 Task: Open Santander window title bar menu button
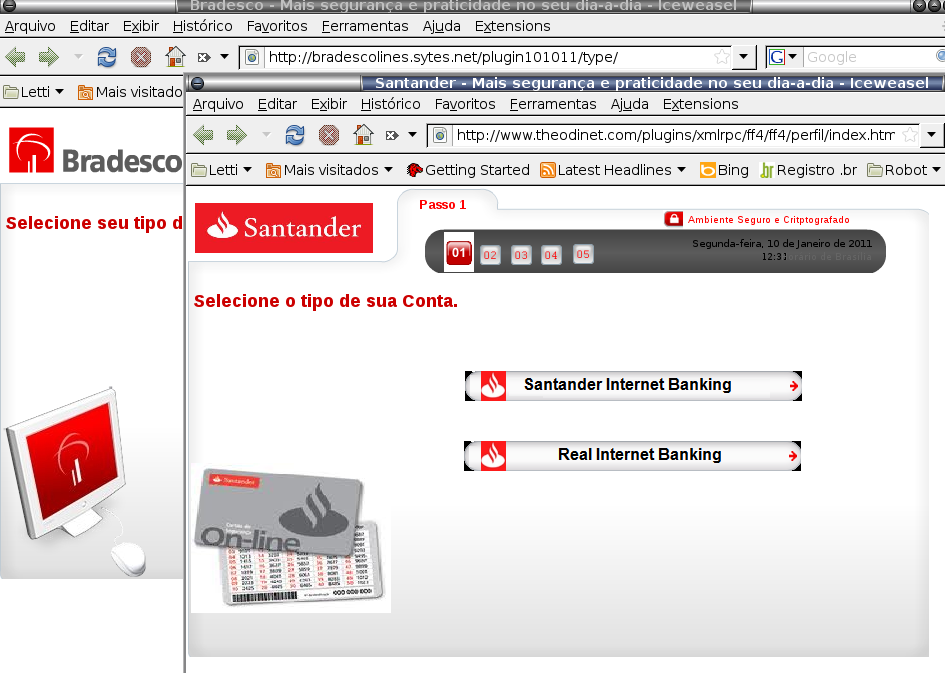point(198,83)
